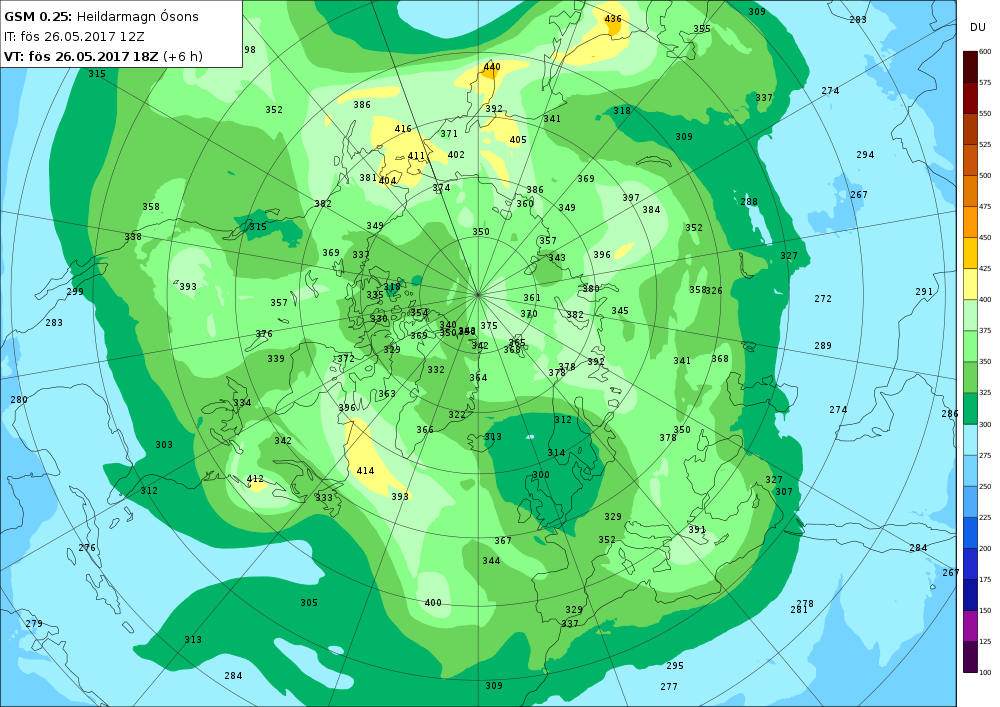Pick the dark maroon legend band below 600

[970, 67]
